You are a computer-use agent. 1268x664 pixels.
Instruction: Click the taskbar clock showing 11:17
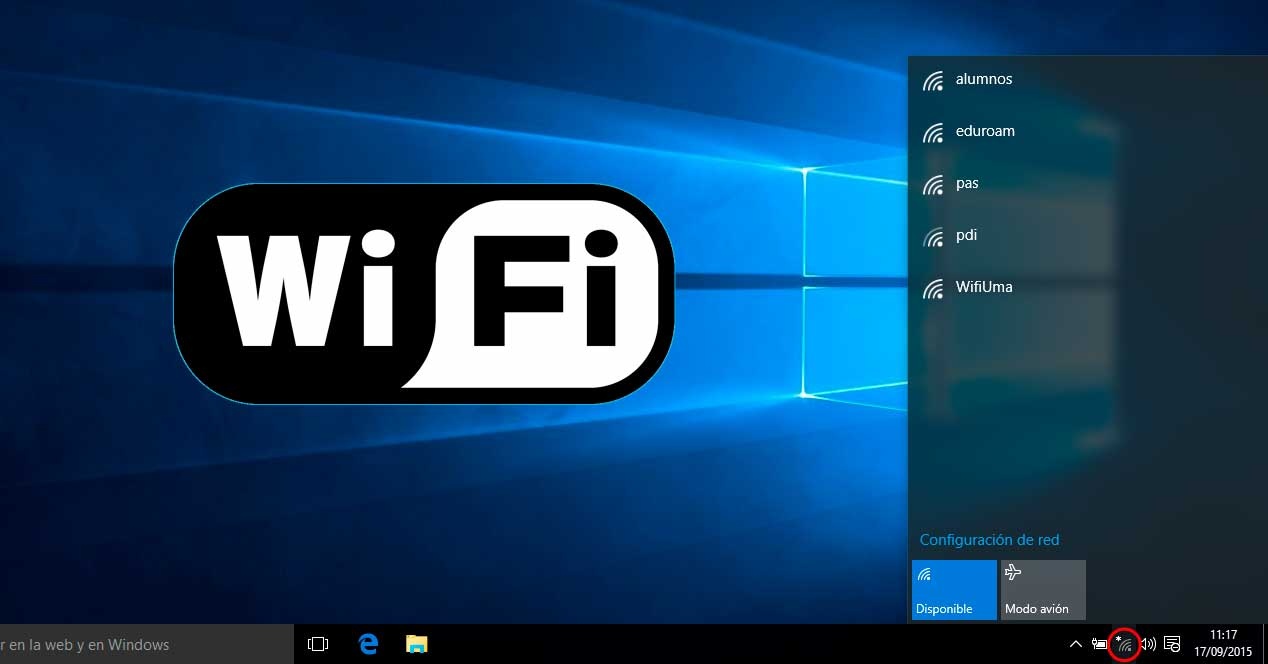click(1224, 644)
